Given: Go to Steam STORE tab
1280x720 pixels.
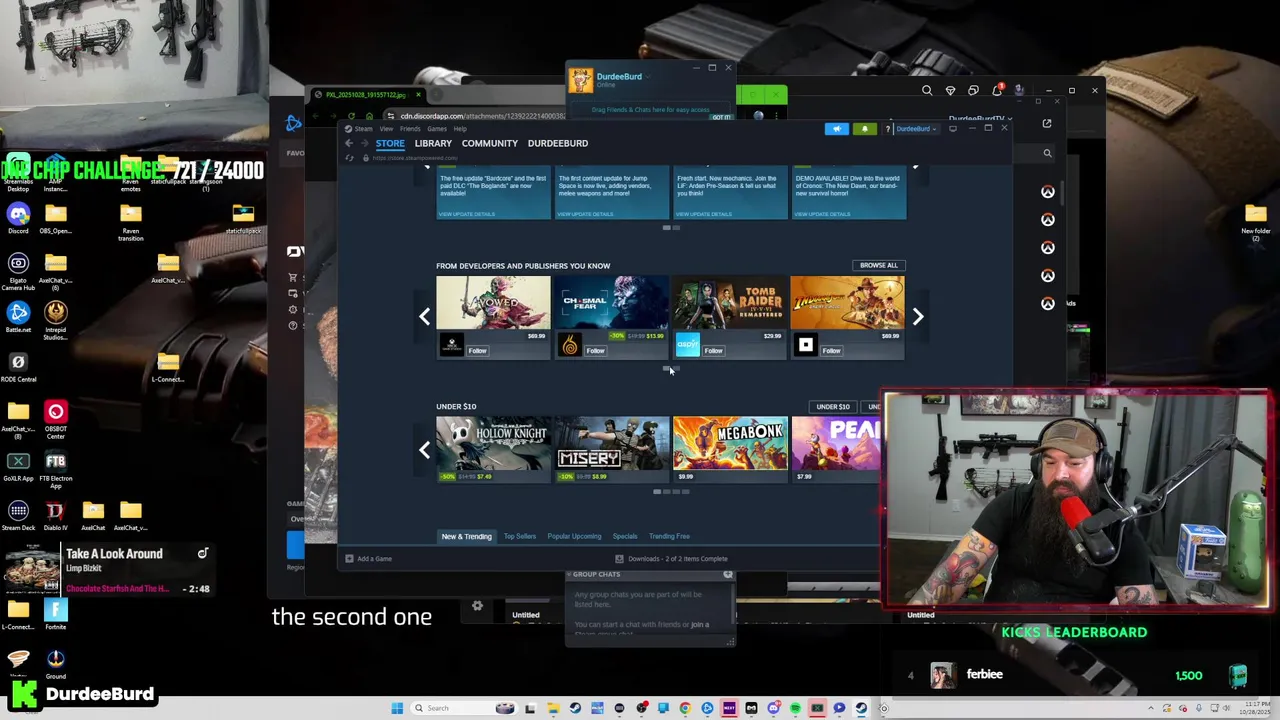Looking at the screenshot, I should click(x=390, y=143).
